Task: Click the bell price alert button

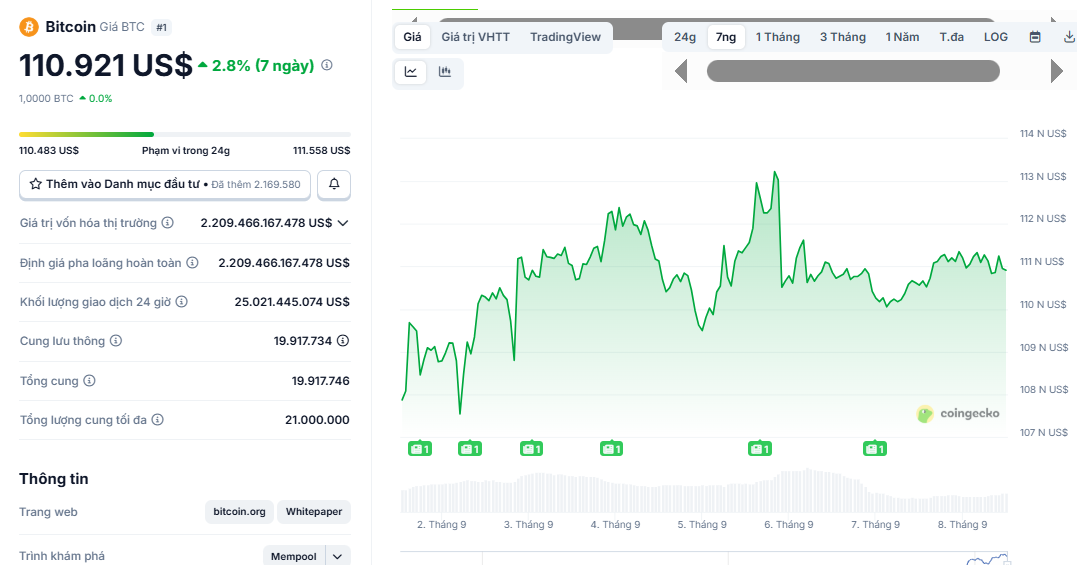Action: [334, 184]
